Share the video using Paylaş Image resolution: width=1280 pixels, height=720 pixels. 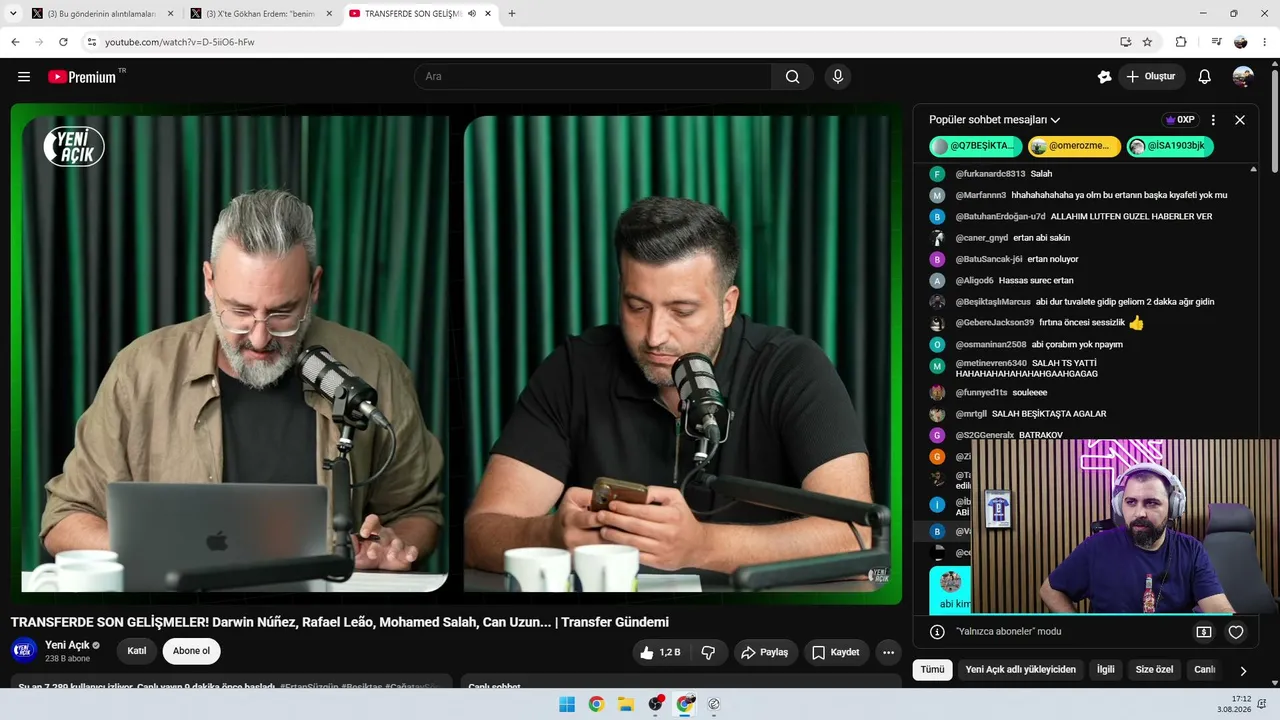coord(766,652)
